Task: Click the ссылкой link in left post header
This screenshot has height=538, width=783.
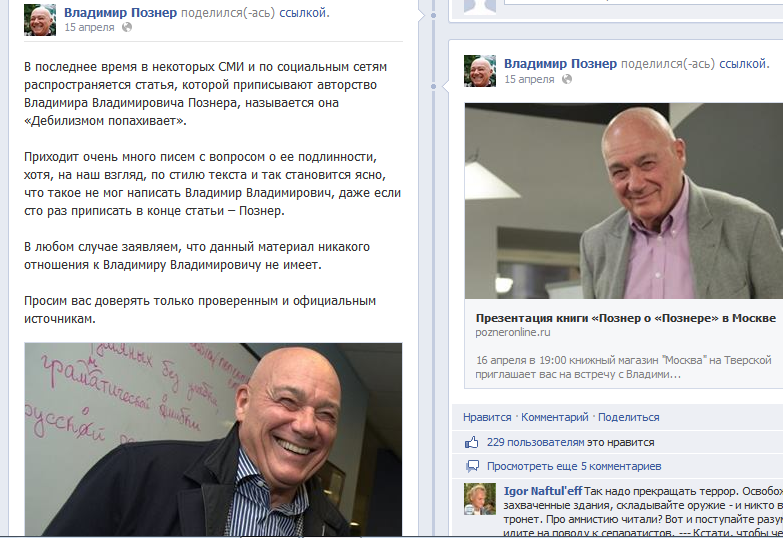Action: (304, 12)
